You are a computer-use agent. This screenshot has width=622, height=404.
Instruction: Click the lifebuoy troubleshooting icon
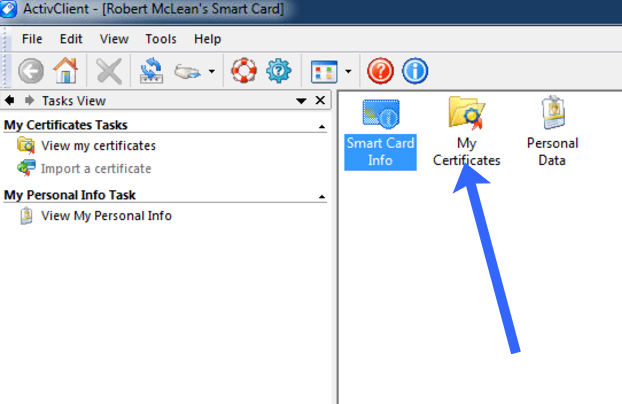[244, 71]
